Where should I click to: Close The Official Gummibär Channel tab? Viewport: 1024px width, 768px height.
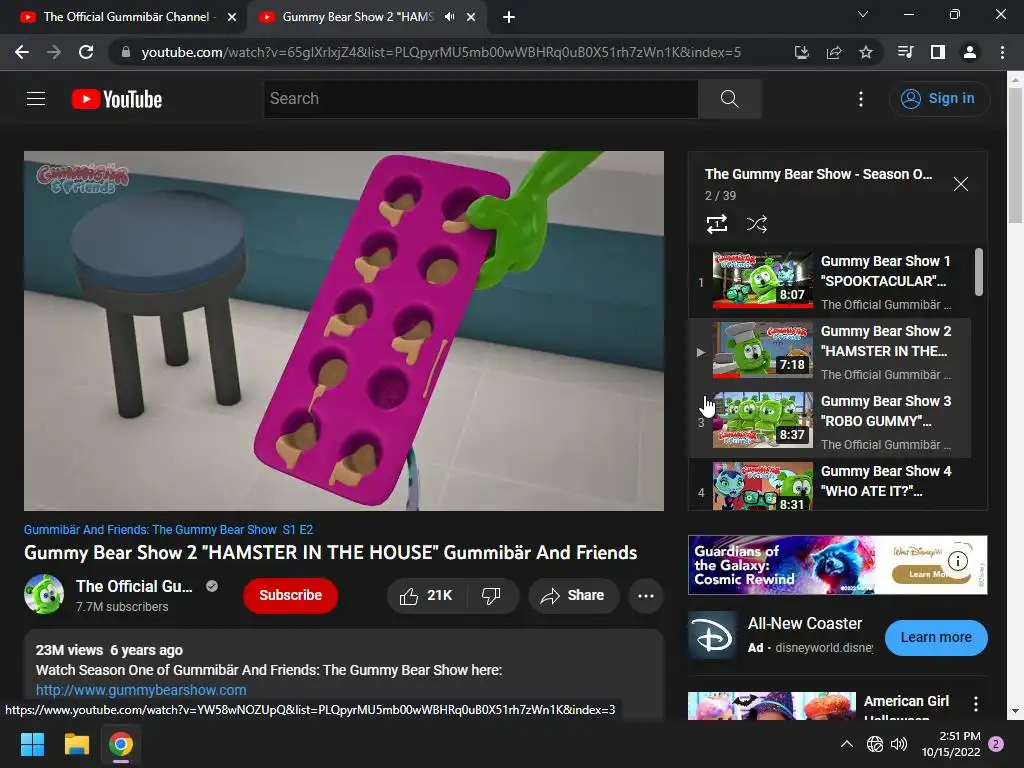pyautogui.click(x=232, y=17)
